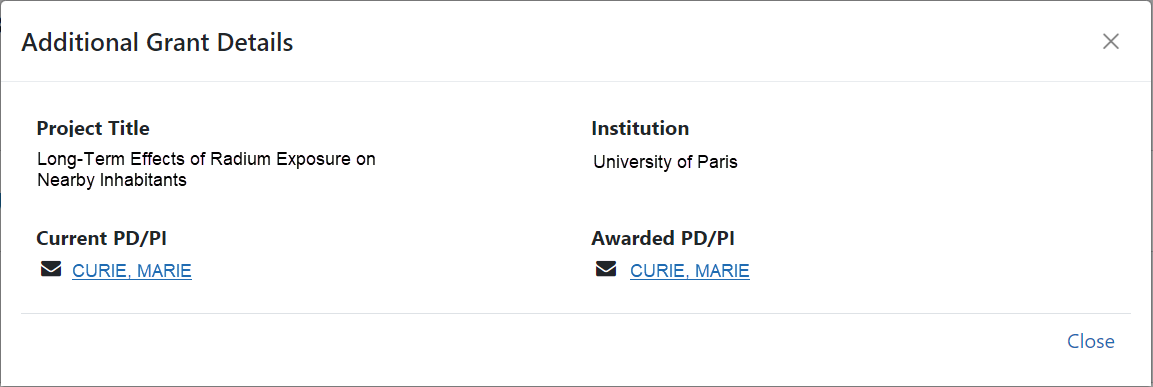Open CURIE, MARIE link under Awarded PD/PI
The image size is (1153, 387).
[x=690, y=271]
